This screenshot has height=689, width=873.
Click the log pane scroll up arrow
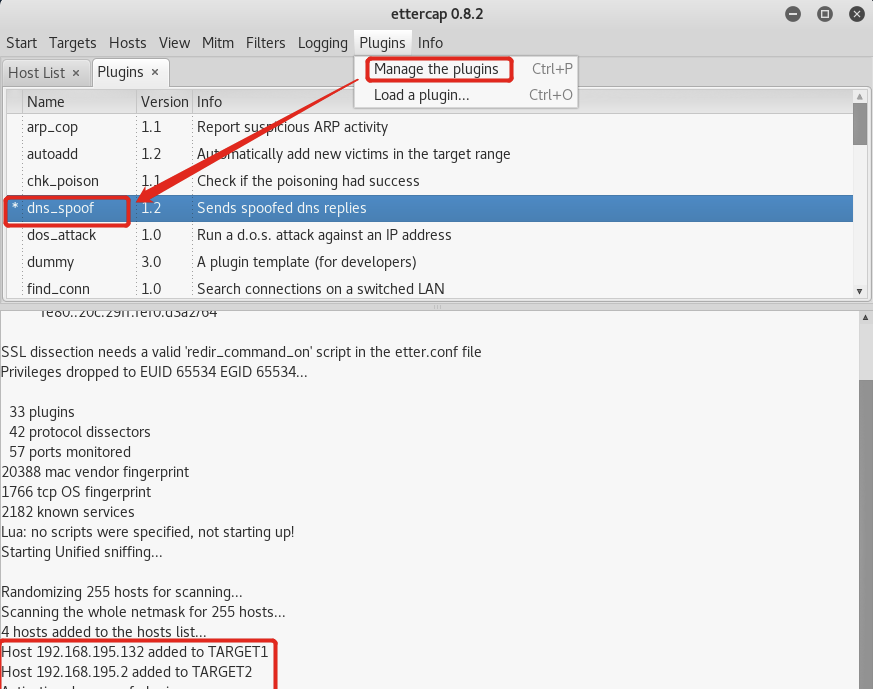click(865, 318)
